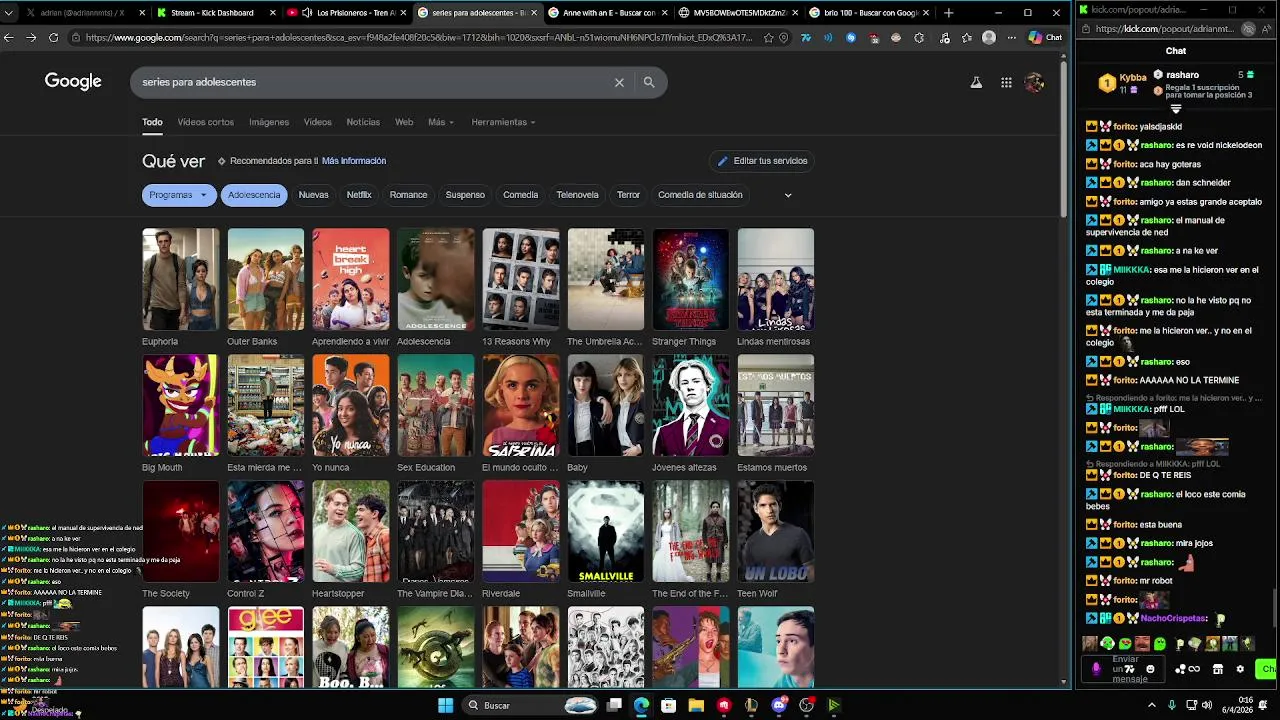Select the Noticias search tab
This screenshot has height=720, width=1280.
[363, 122]
